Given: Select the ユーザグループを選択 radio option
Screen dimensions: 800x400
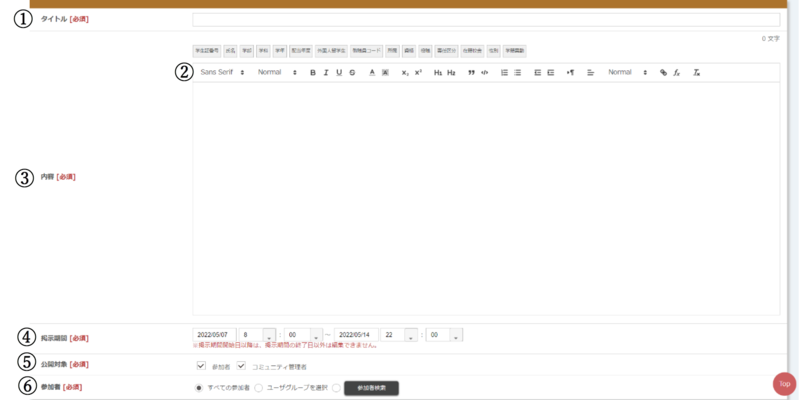Looking at the screenshot, I should point(259,387).
